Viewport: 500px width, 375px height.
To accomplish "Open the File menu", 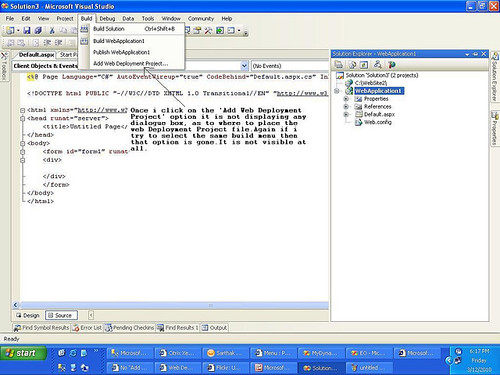I will click(x=10, y=19).
